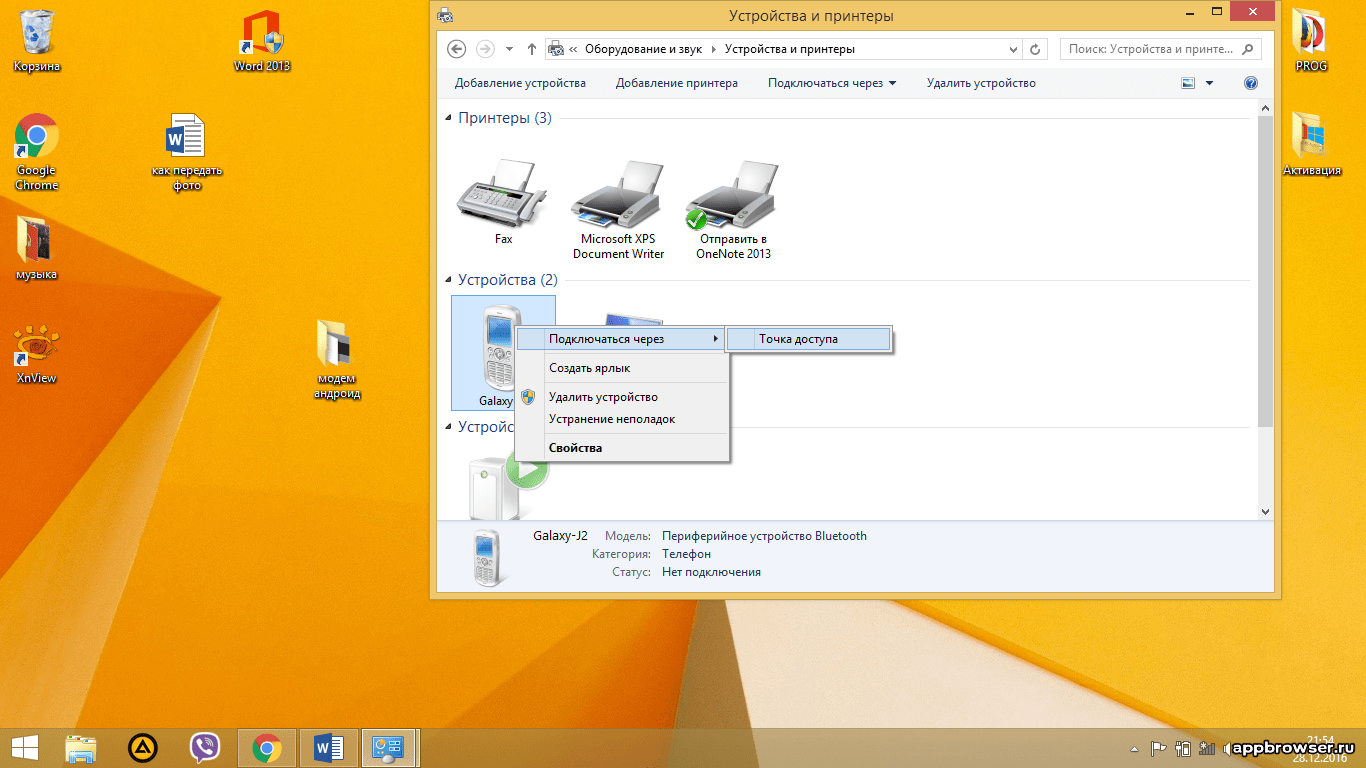This screenshot has width=1366, height=768.
Task: Choose Создать ярлык from context menu
Action: [x=589, y=368]
